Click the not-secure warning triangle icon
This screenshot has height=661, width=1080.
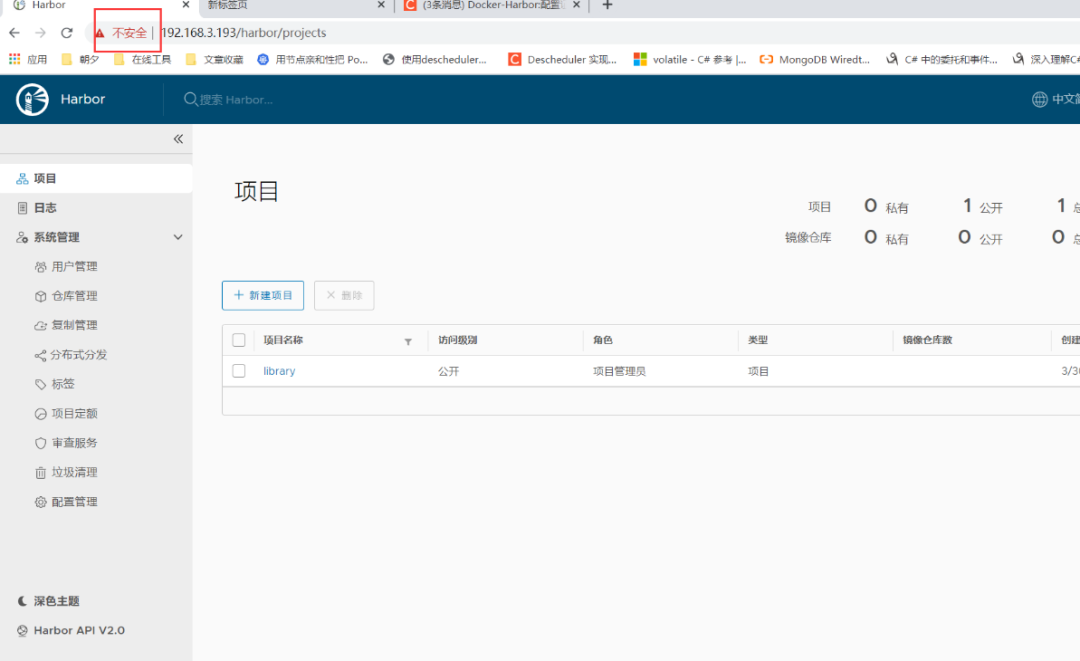pos(100,33)
